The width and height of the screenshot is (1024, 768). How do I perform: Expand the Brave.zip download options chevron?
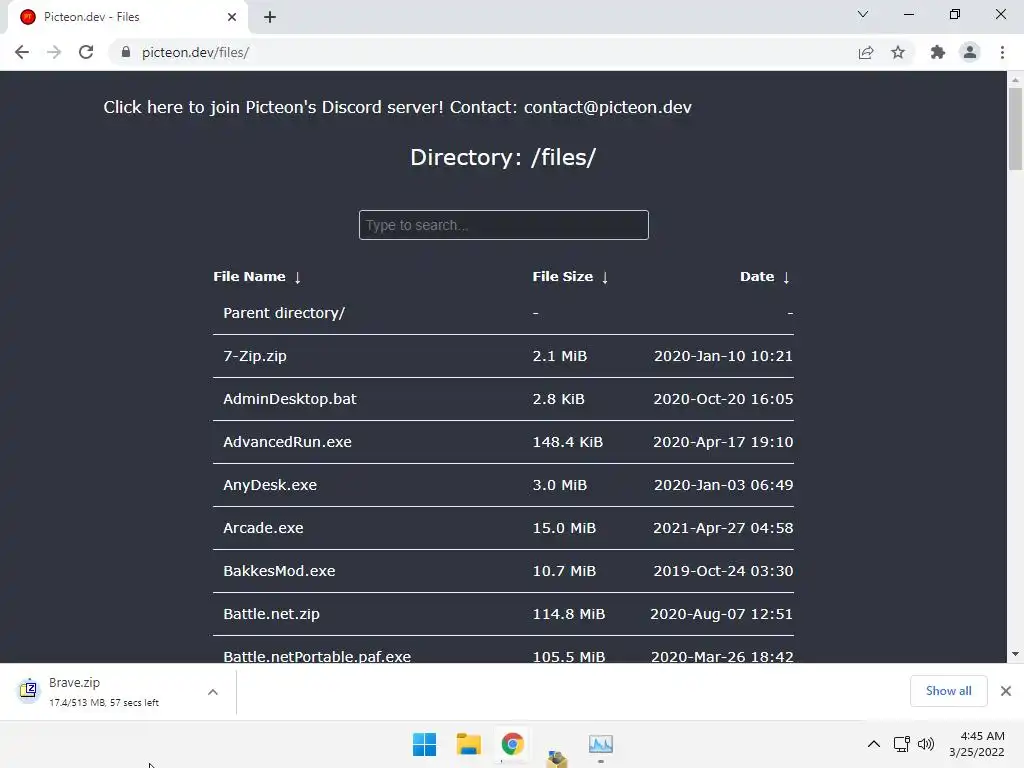click(213, 692)
